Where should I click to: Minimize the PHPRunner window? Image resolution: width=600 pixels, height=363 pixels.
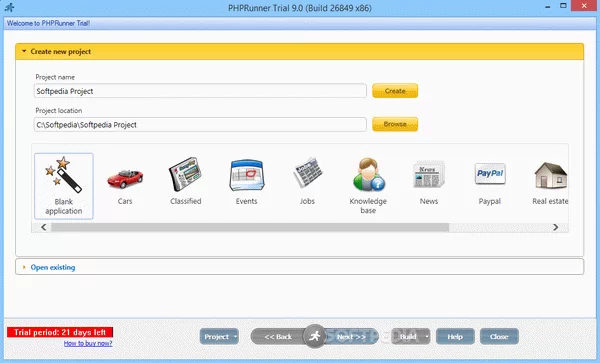coord(548,7)
